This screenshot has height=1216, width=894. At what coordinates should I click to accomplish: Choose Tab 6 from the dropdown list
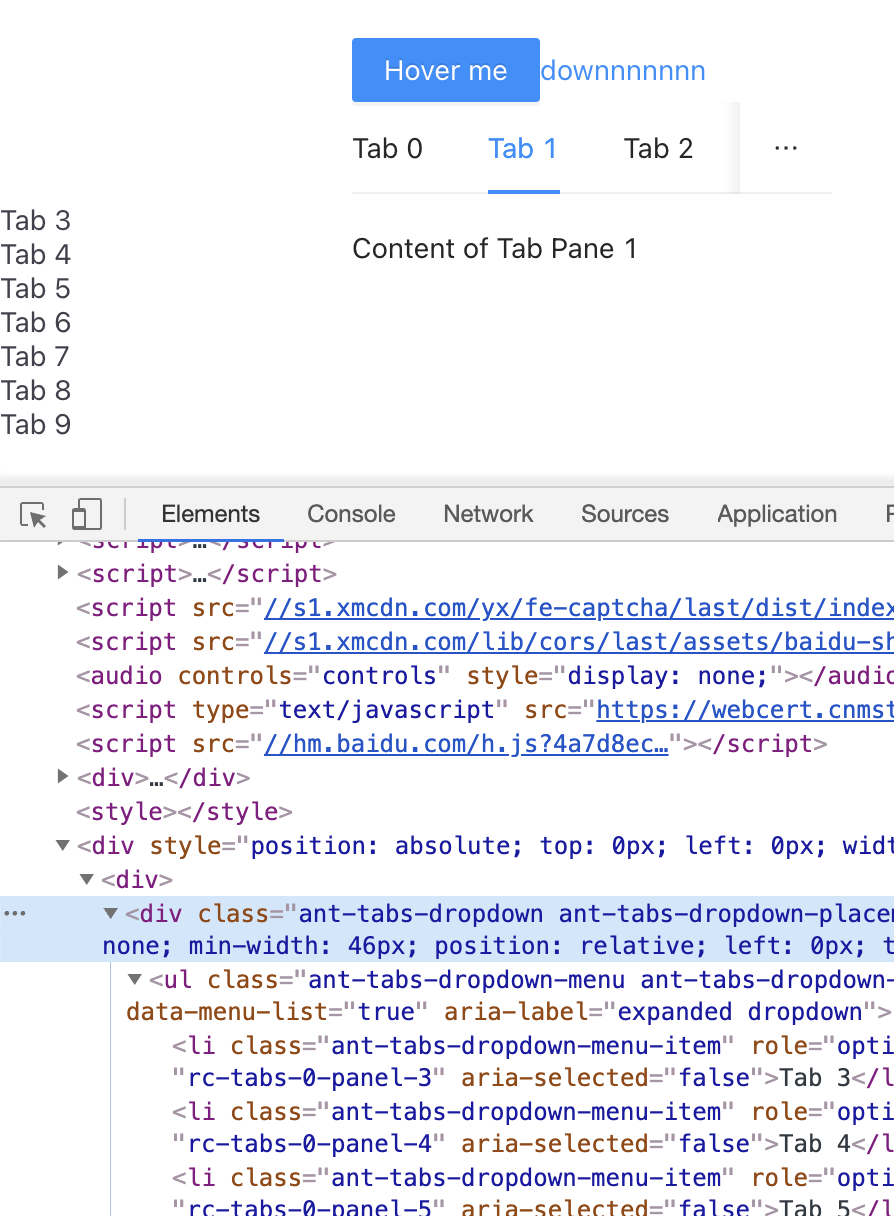click(36, 323)
